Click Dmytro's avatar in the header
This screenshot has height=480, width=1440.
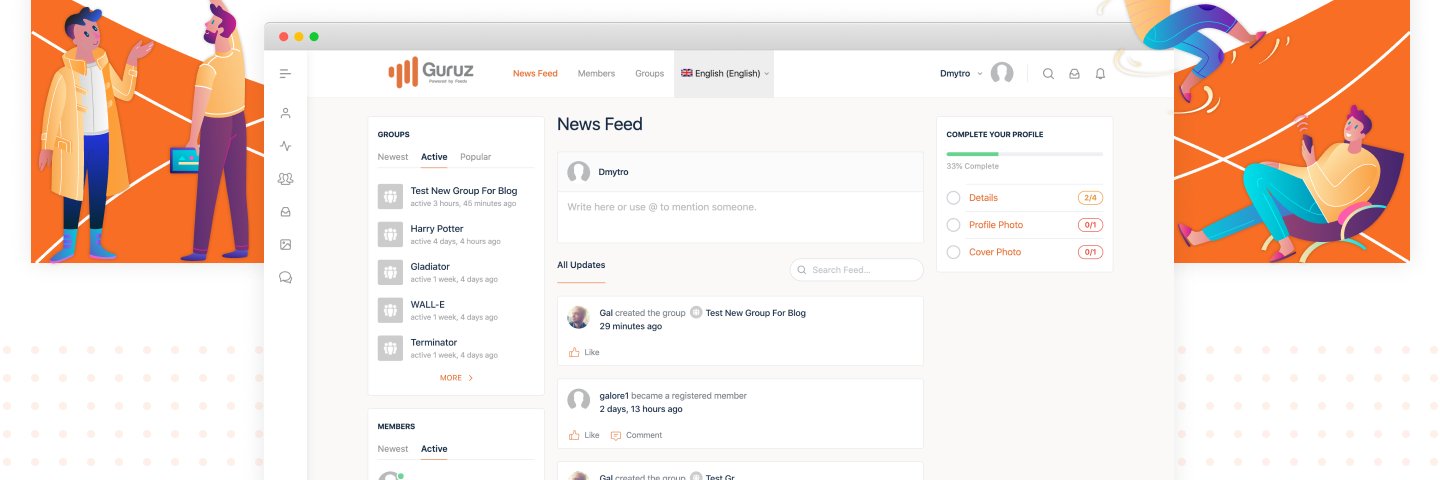(x=1002, y=73)
